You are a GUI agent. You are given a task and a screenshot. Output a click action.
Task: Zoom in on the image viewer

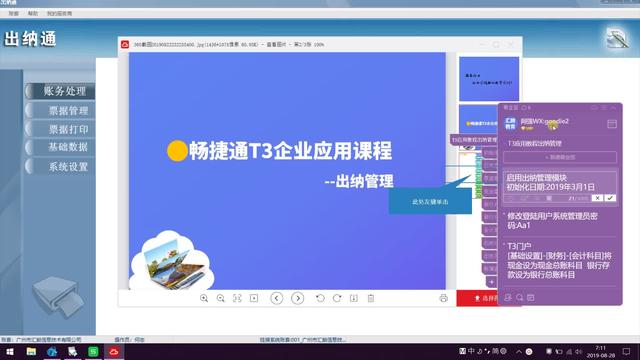coord(204,298)
